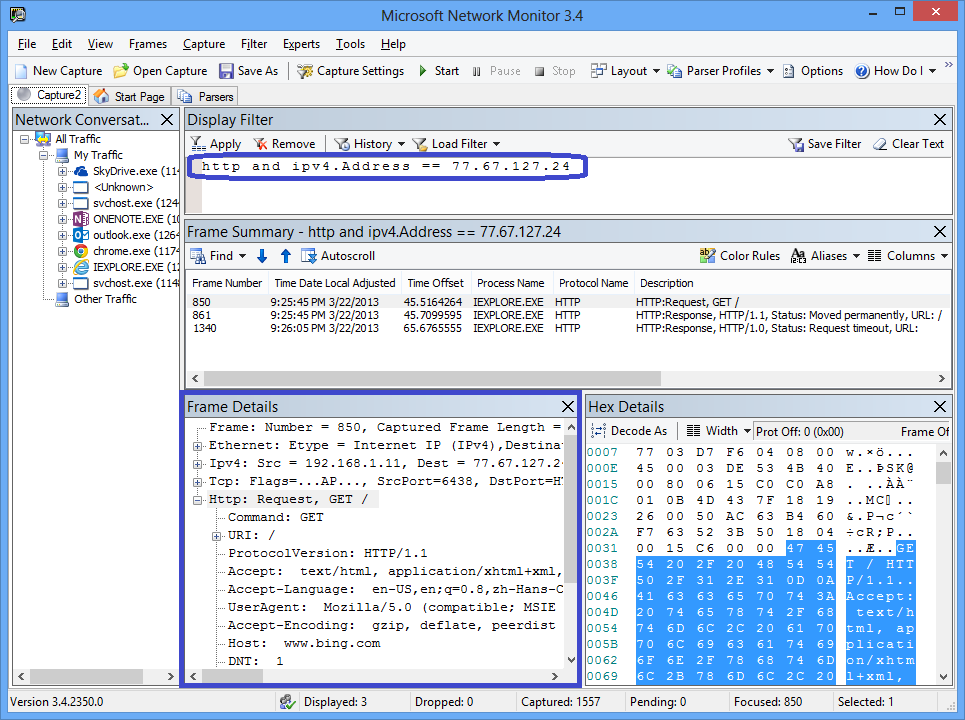Viewport: 965px width, 720px height.
Task: Open the Load Filter dropdown
Action: tap(456, 144)
